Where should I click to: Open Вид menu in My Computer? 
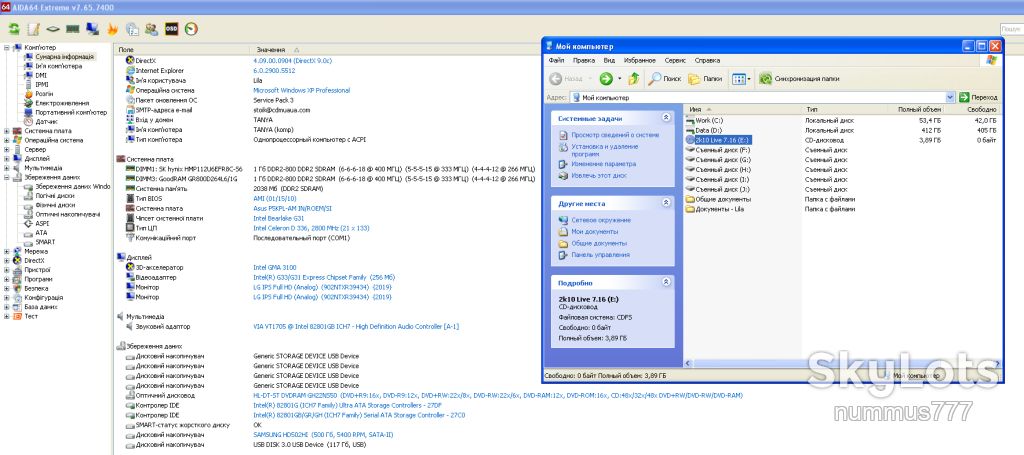(x=609, y=60)
